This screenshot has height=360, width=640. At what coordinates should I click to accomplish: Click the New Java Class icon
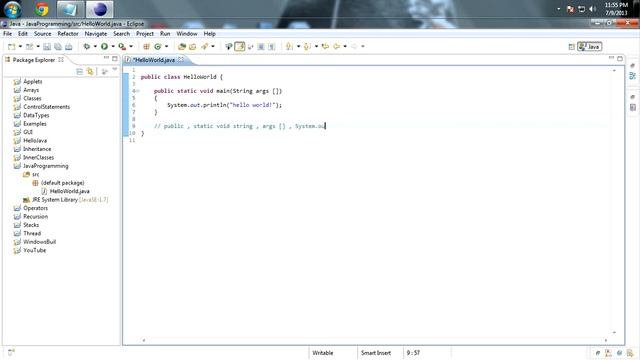158,47
